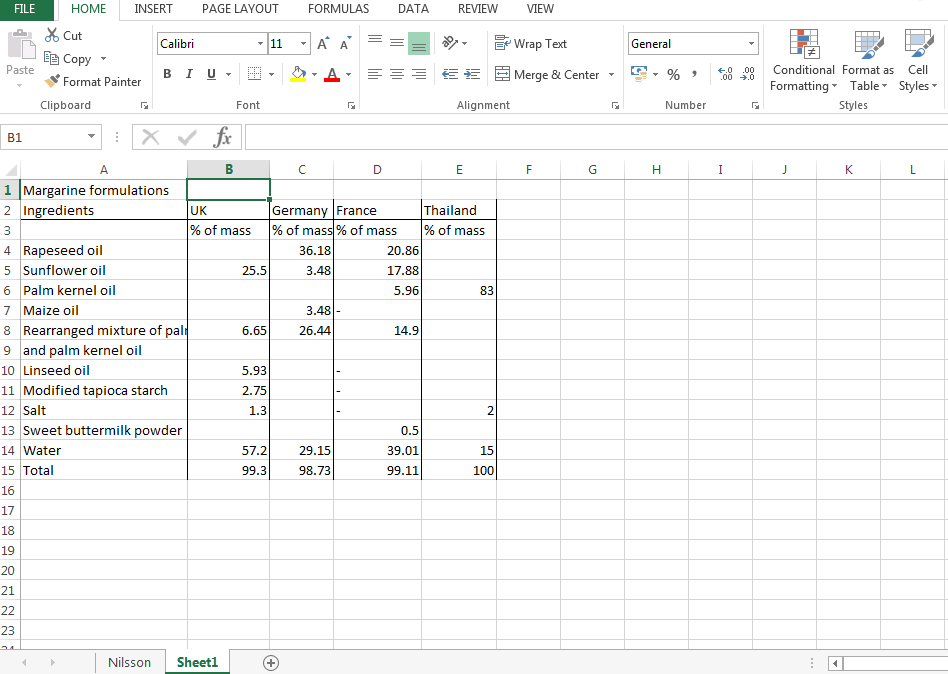Decrease the cell indent
The height and width of the screenshot is (674, 948).
coord(450,74)
